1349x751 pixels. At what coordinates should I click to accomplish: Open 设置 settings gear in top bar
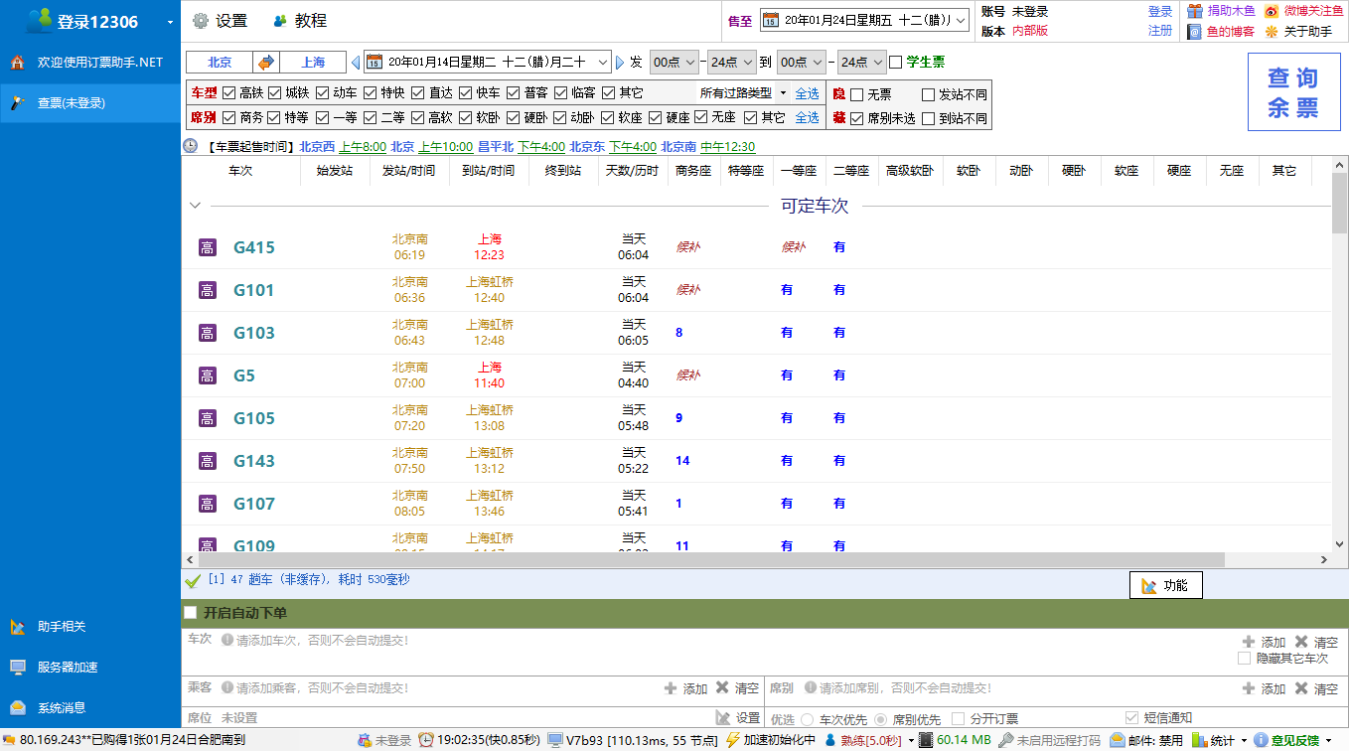(x=201, y=21)
